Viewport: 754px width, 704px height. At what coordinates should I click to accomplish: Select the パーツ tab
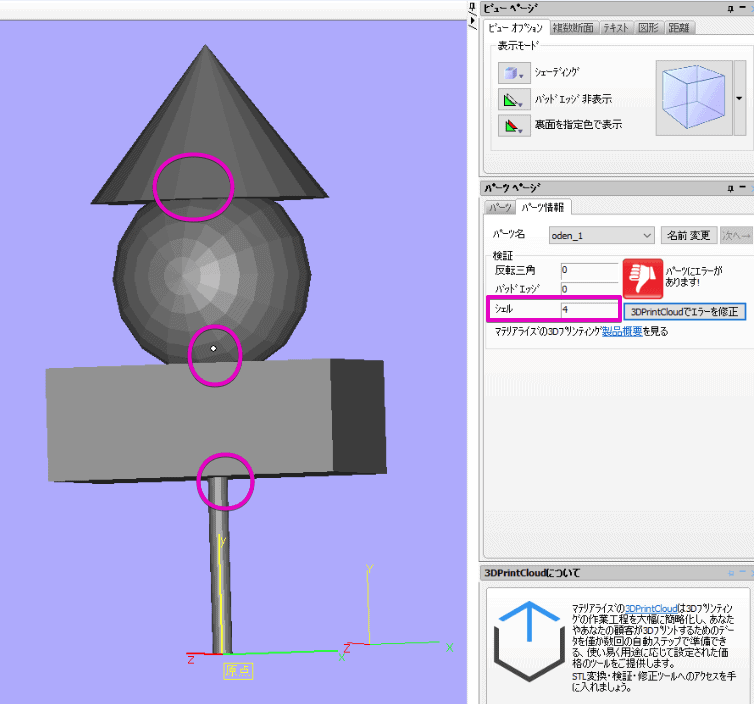499,208
